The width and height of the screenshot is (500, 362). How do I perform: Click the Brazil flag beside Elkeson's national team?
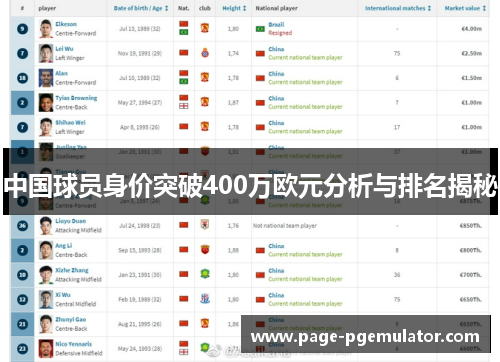[x=260, y=29]
